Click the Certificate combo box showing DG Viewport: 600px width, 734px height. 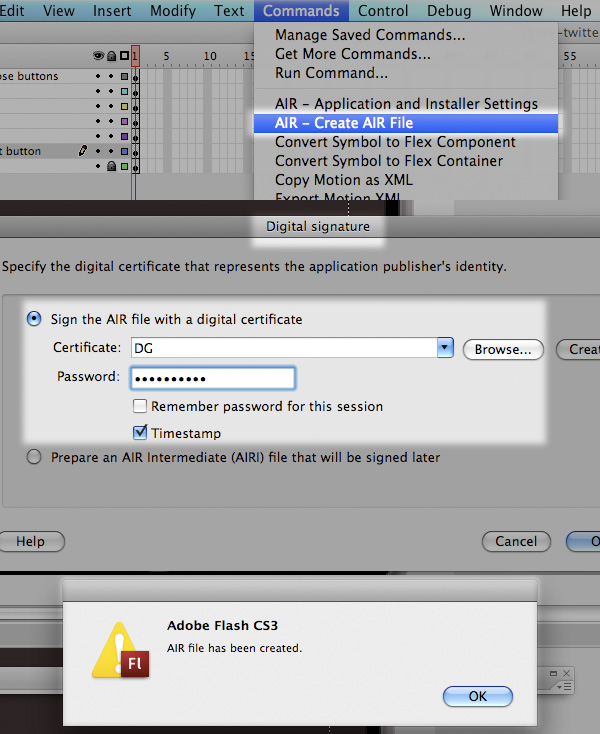coord(292,348)
